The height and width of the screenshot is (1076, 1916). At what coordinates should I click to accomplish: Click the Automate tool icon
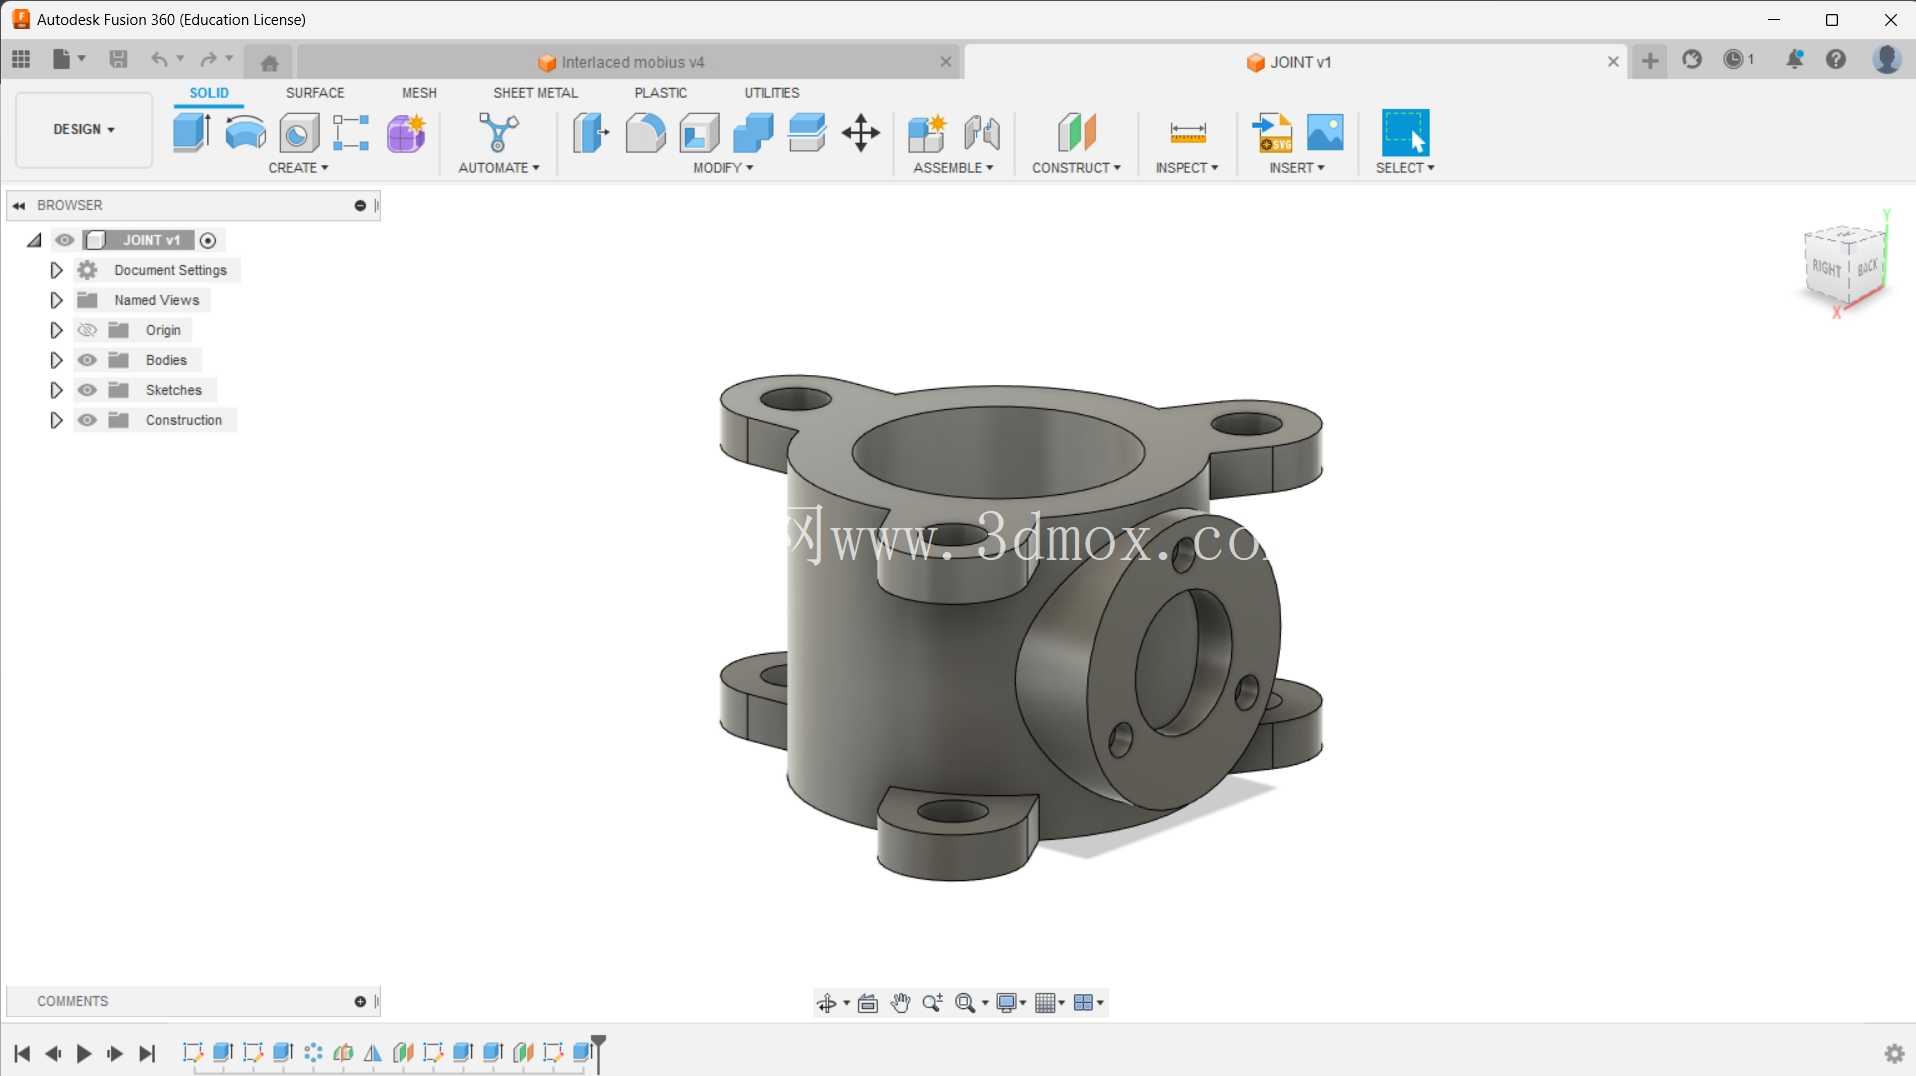(x=498, y=132)
